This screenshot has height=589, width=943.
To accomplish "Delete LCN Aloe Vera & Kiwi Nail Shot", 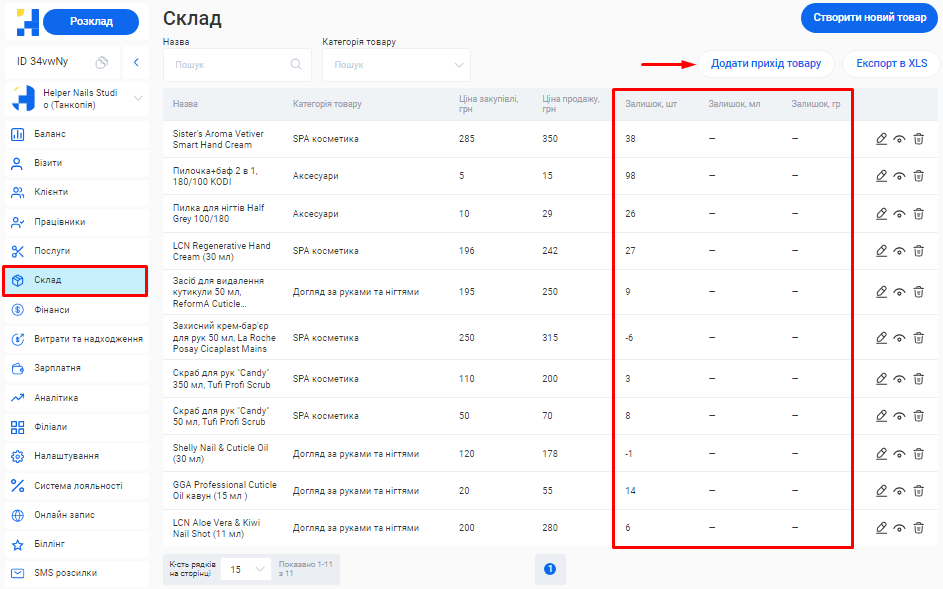I will coord(918,528).
